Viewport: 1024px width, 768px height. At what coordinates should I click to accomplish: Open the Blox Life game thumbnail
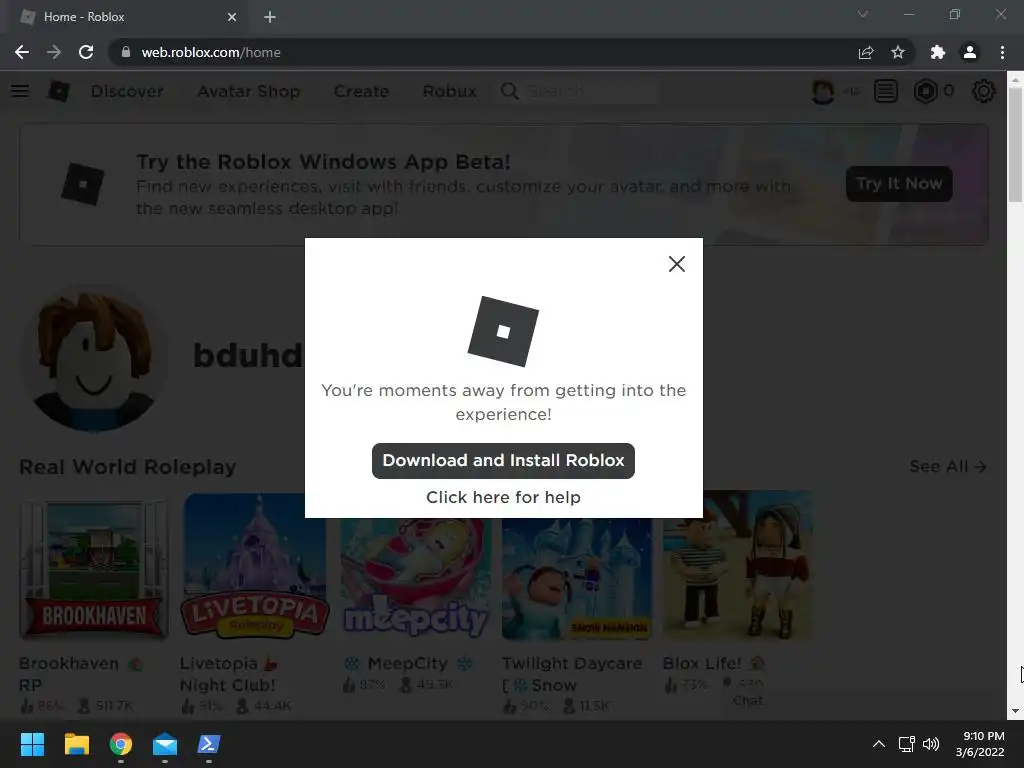tap(737, 566)
